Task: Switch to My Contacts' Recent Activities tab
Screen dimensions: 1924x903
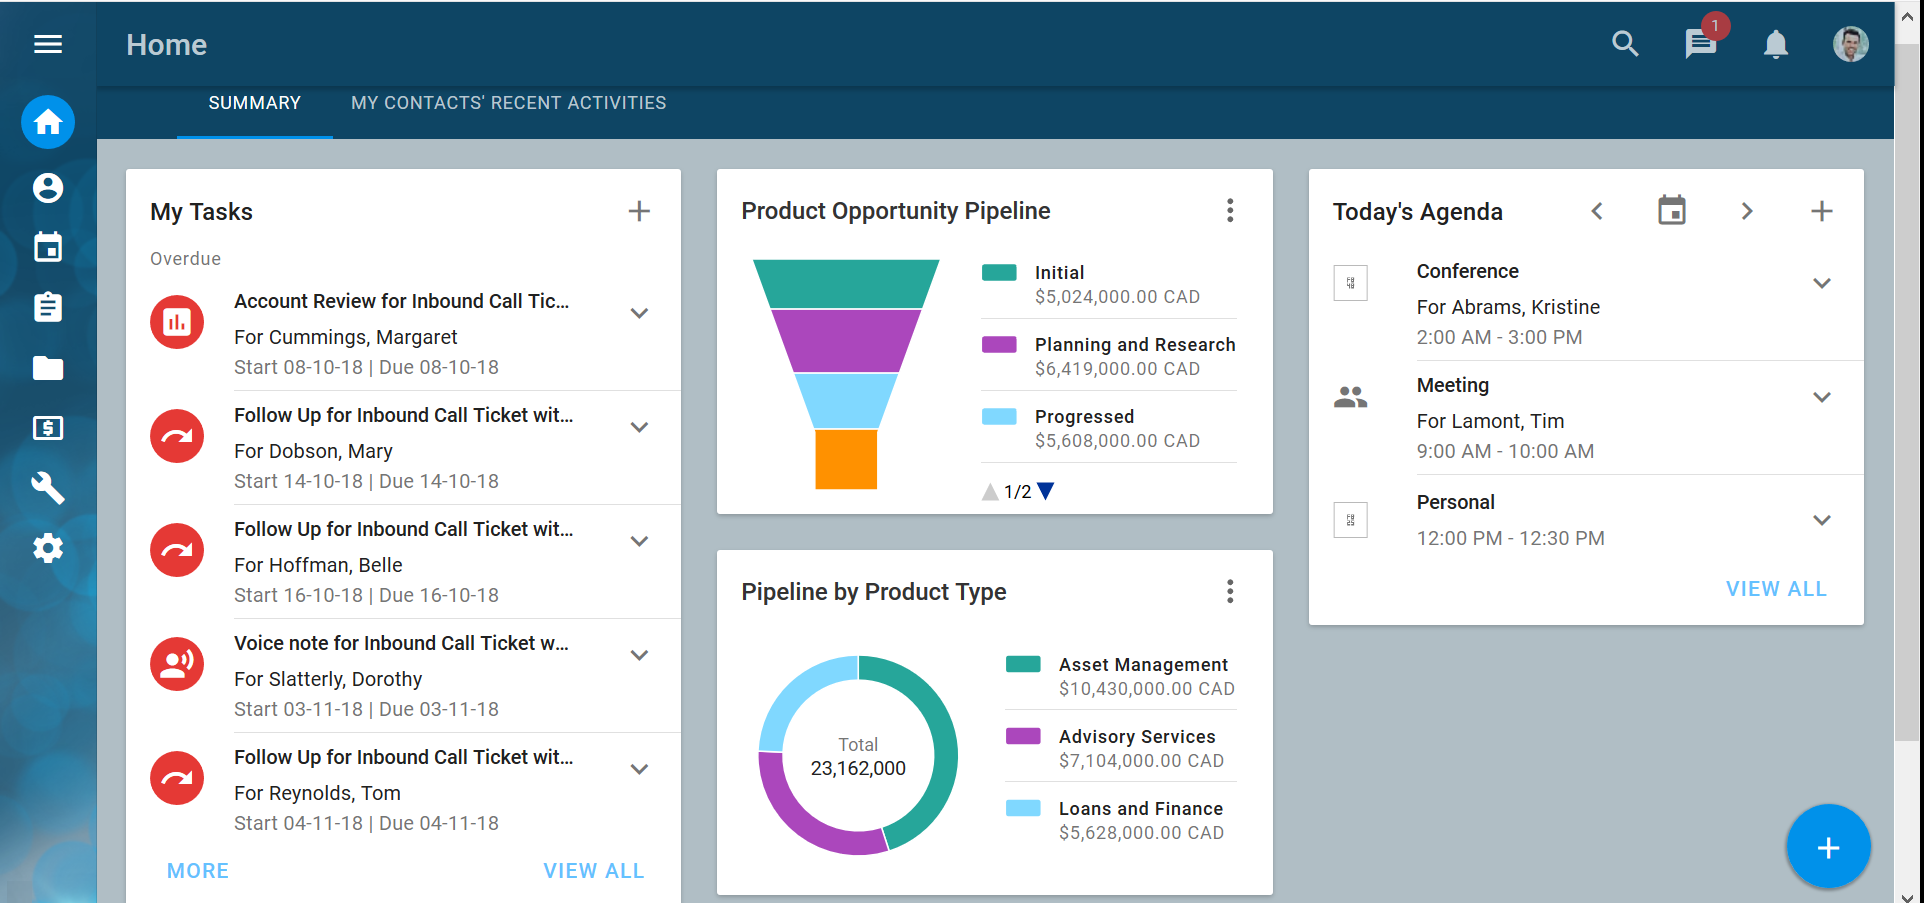Action: click(508, 103)
